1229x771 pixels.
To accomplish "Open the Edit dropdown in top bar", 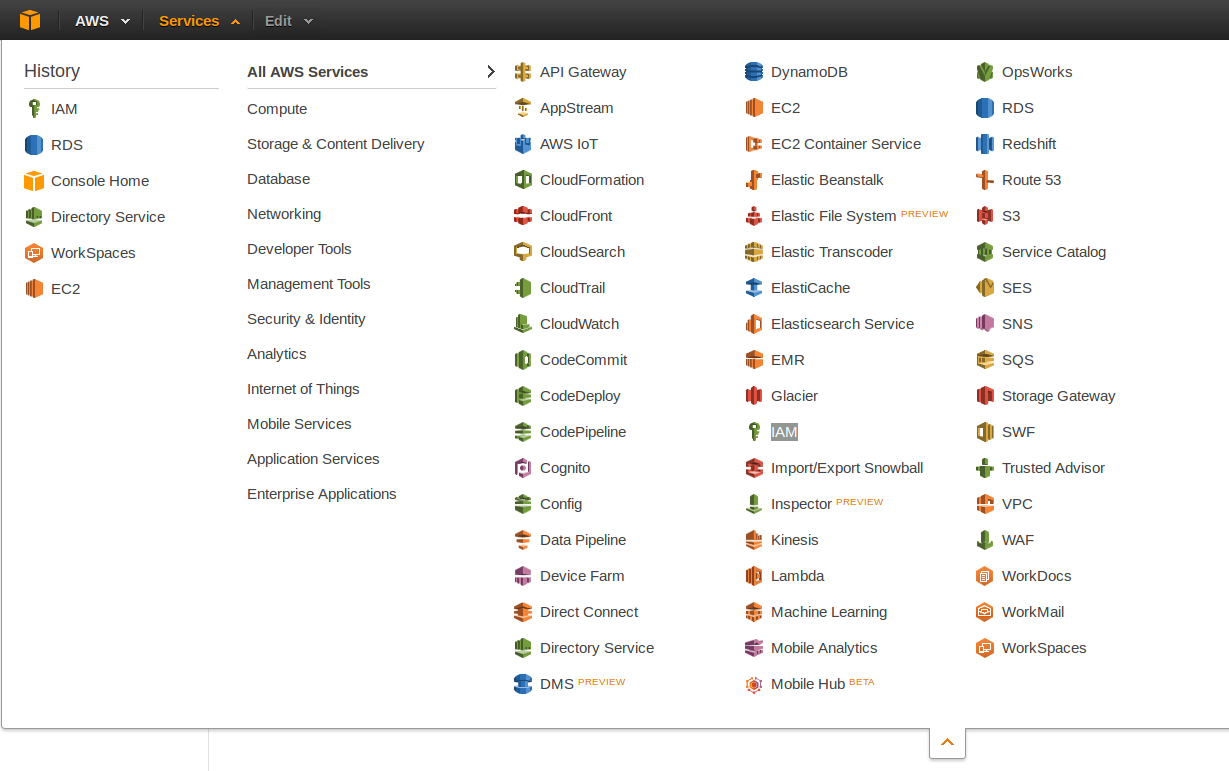I will pos(289,20).
